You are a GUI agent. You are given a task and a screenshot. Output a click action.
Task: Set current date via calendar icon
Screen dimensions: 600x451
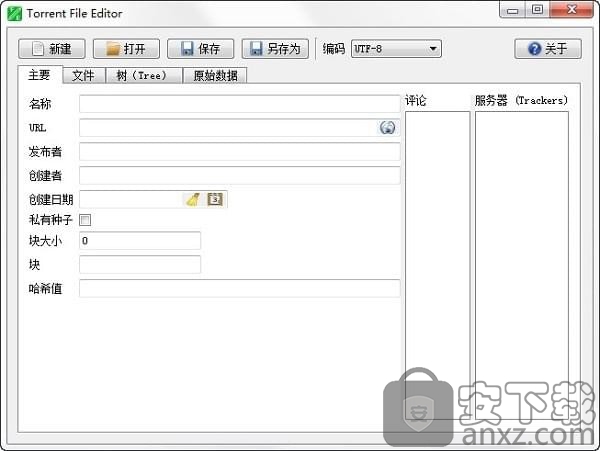point(215,199)
